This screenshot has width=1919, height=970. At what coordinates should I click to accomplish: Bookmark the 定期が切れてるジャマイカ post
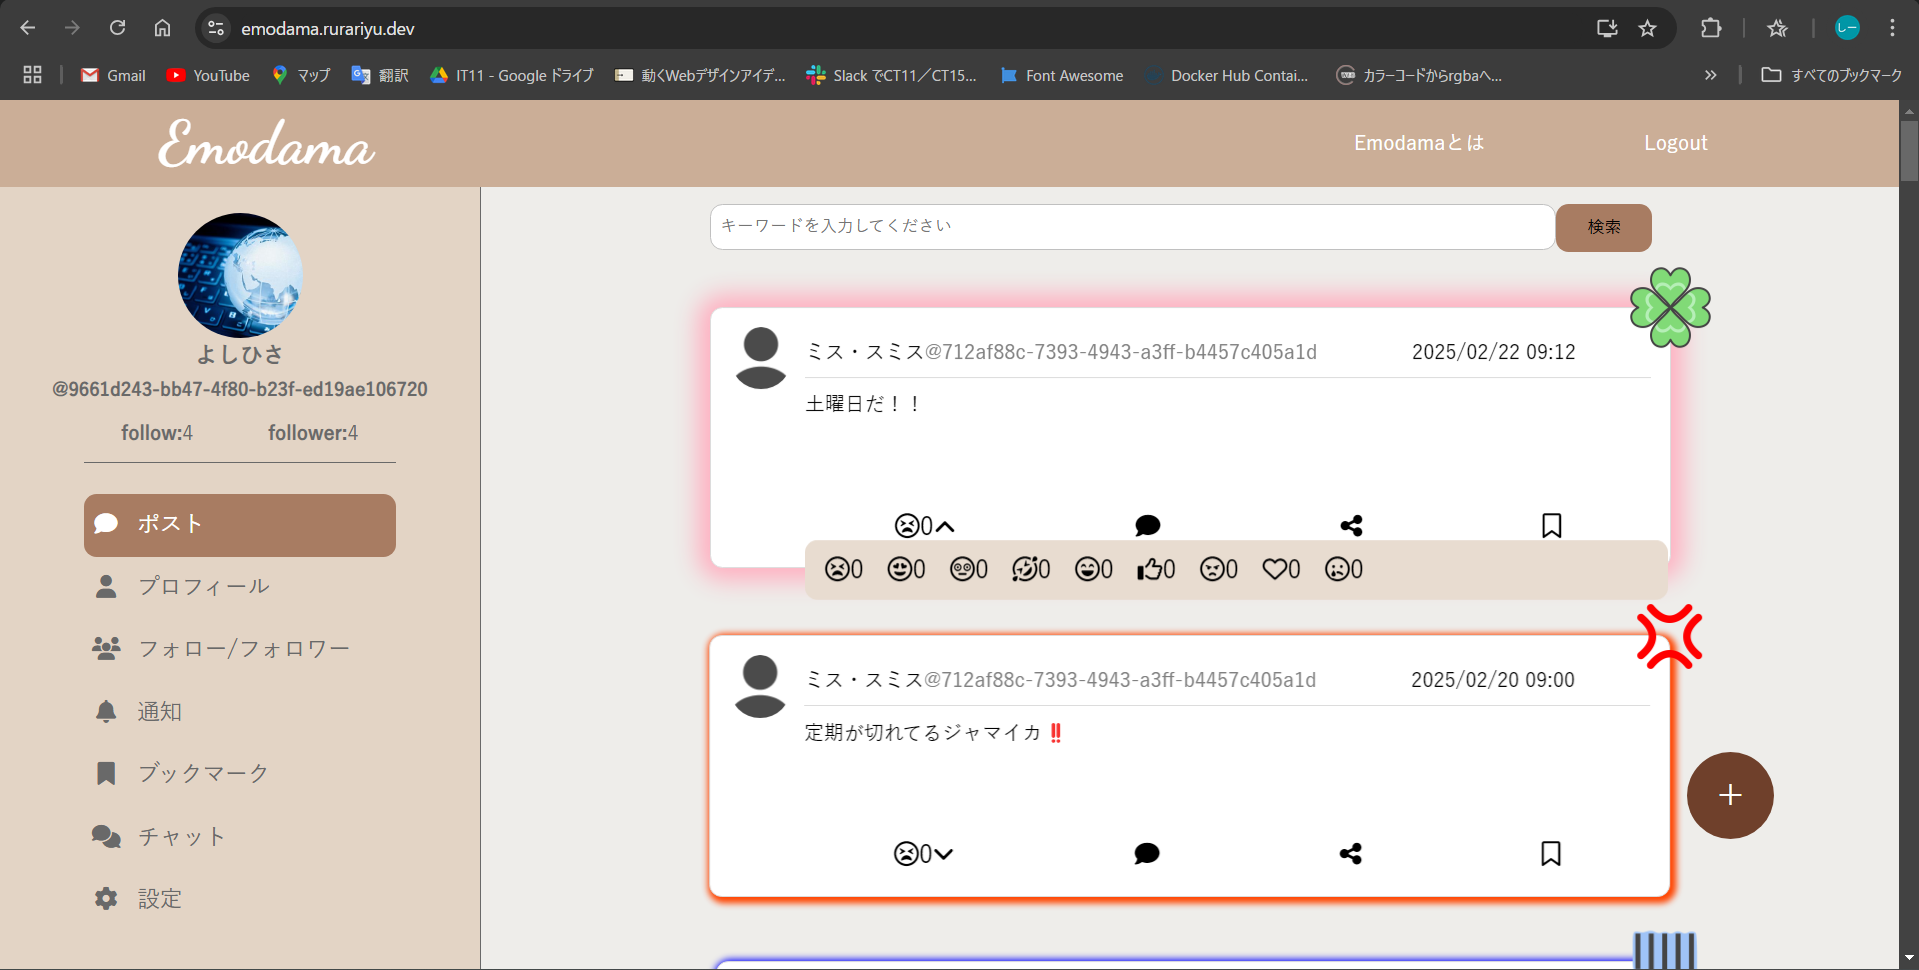pyautogui.click(x=1550, y=853)
